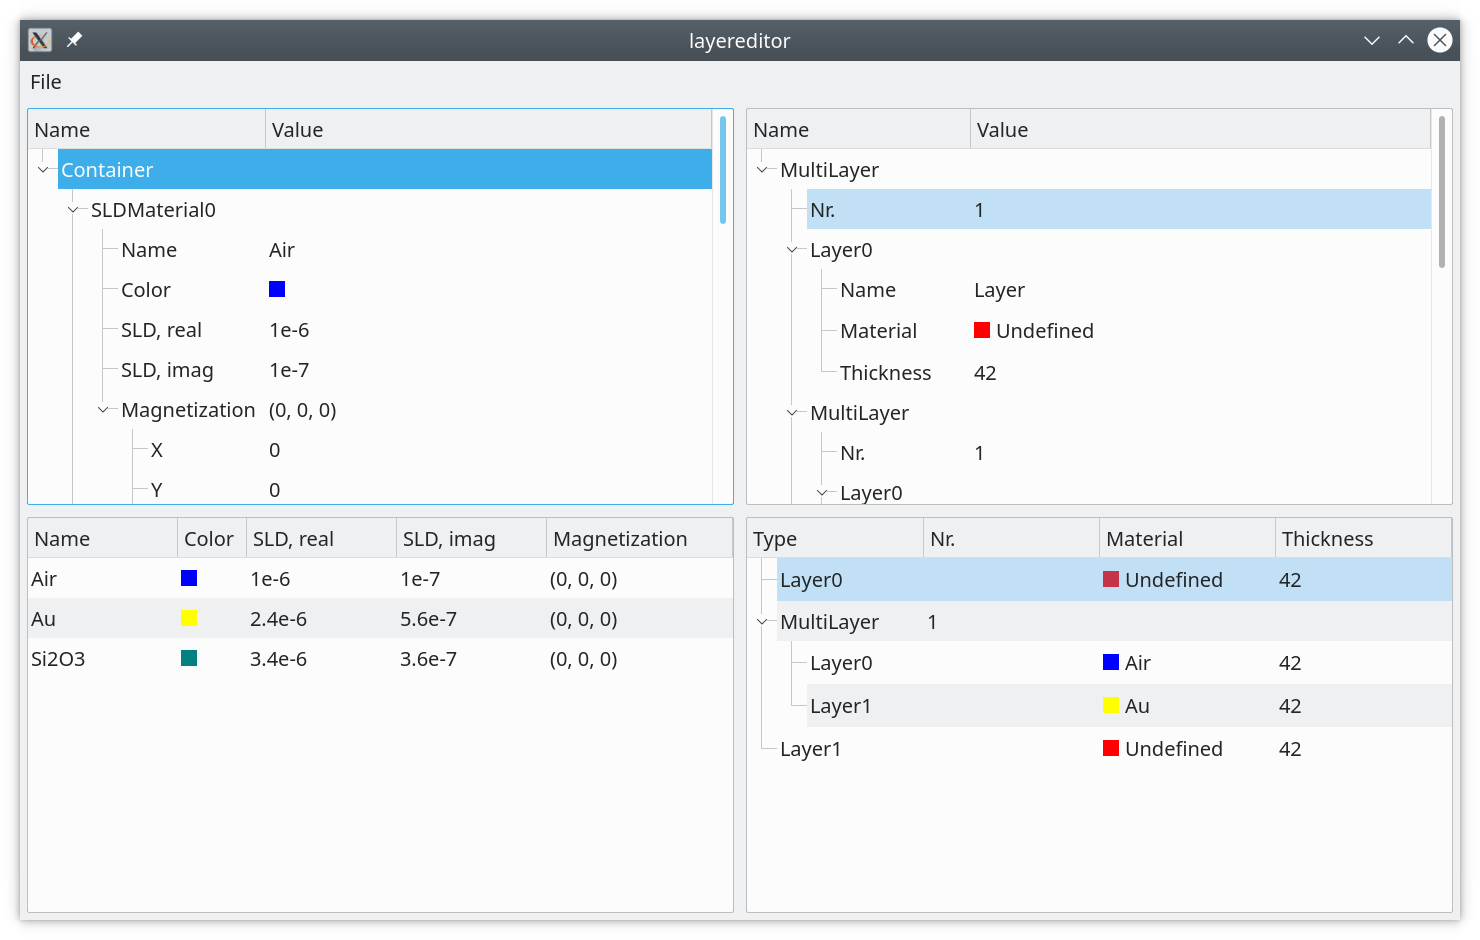
Task: Click Nr. value under nested MultiLayer
Action: 979,453
